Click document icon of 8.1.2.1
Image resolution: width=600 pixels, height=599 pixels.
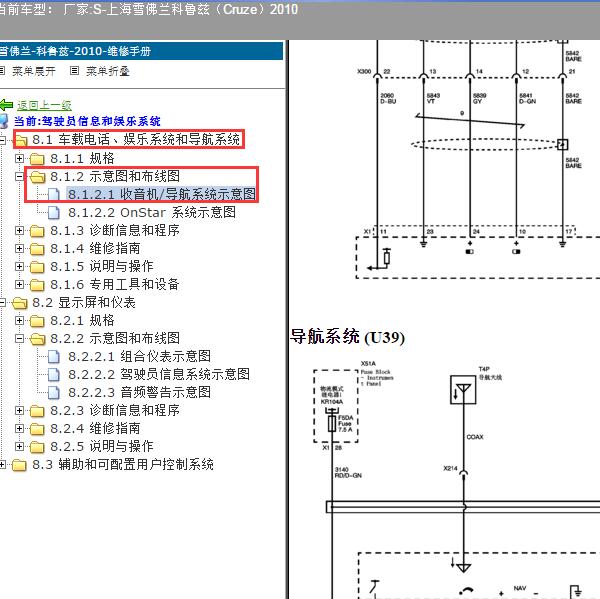click(54, 194)
